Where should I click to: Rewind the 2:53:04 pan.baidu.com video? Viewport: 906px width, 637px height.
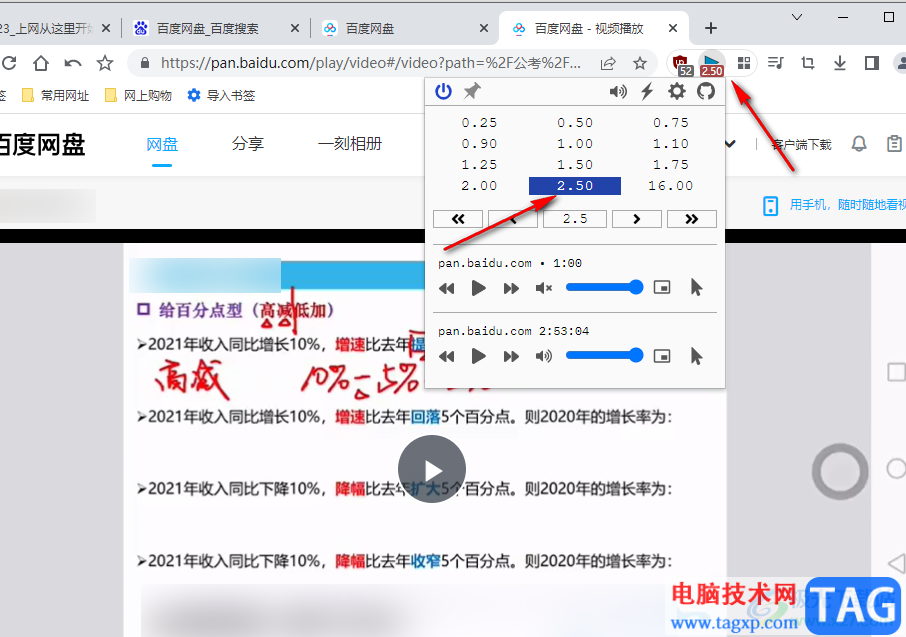[446, 356]
